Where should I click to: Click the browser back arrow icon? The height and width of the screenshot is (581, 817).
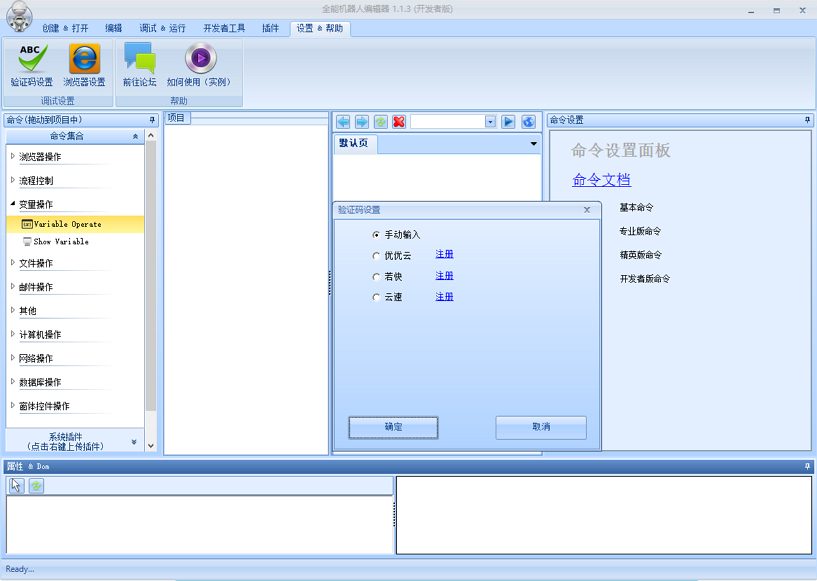coord(343,122)
